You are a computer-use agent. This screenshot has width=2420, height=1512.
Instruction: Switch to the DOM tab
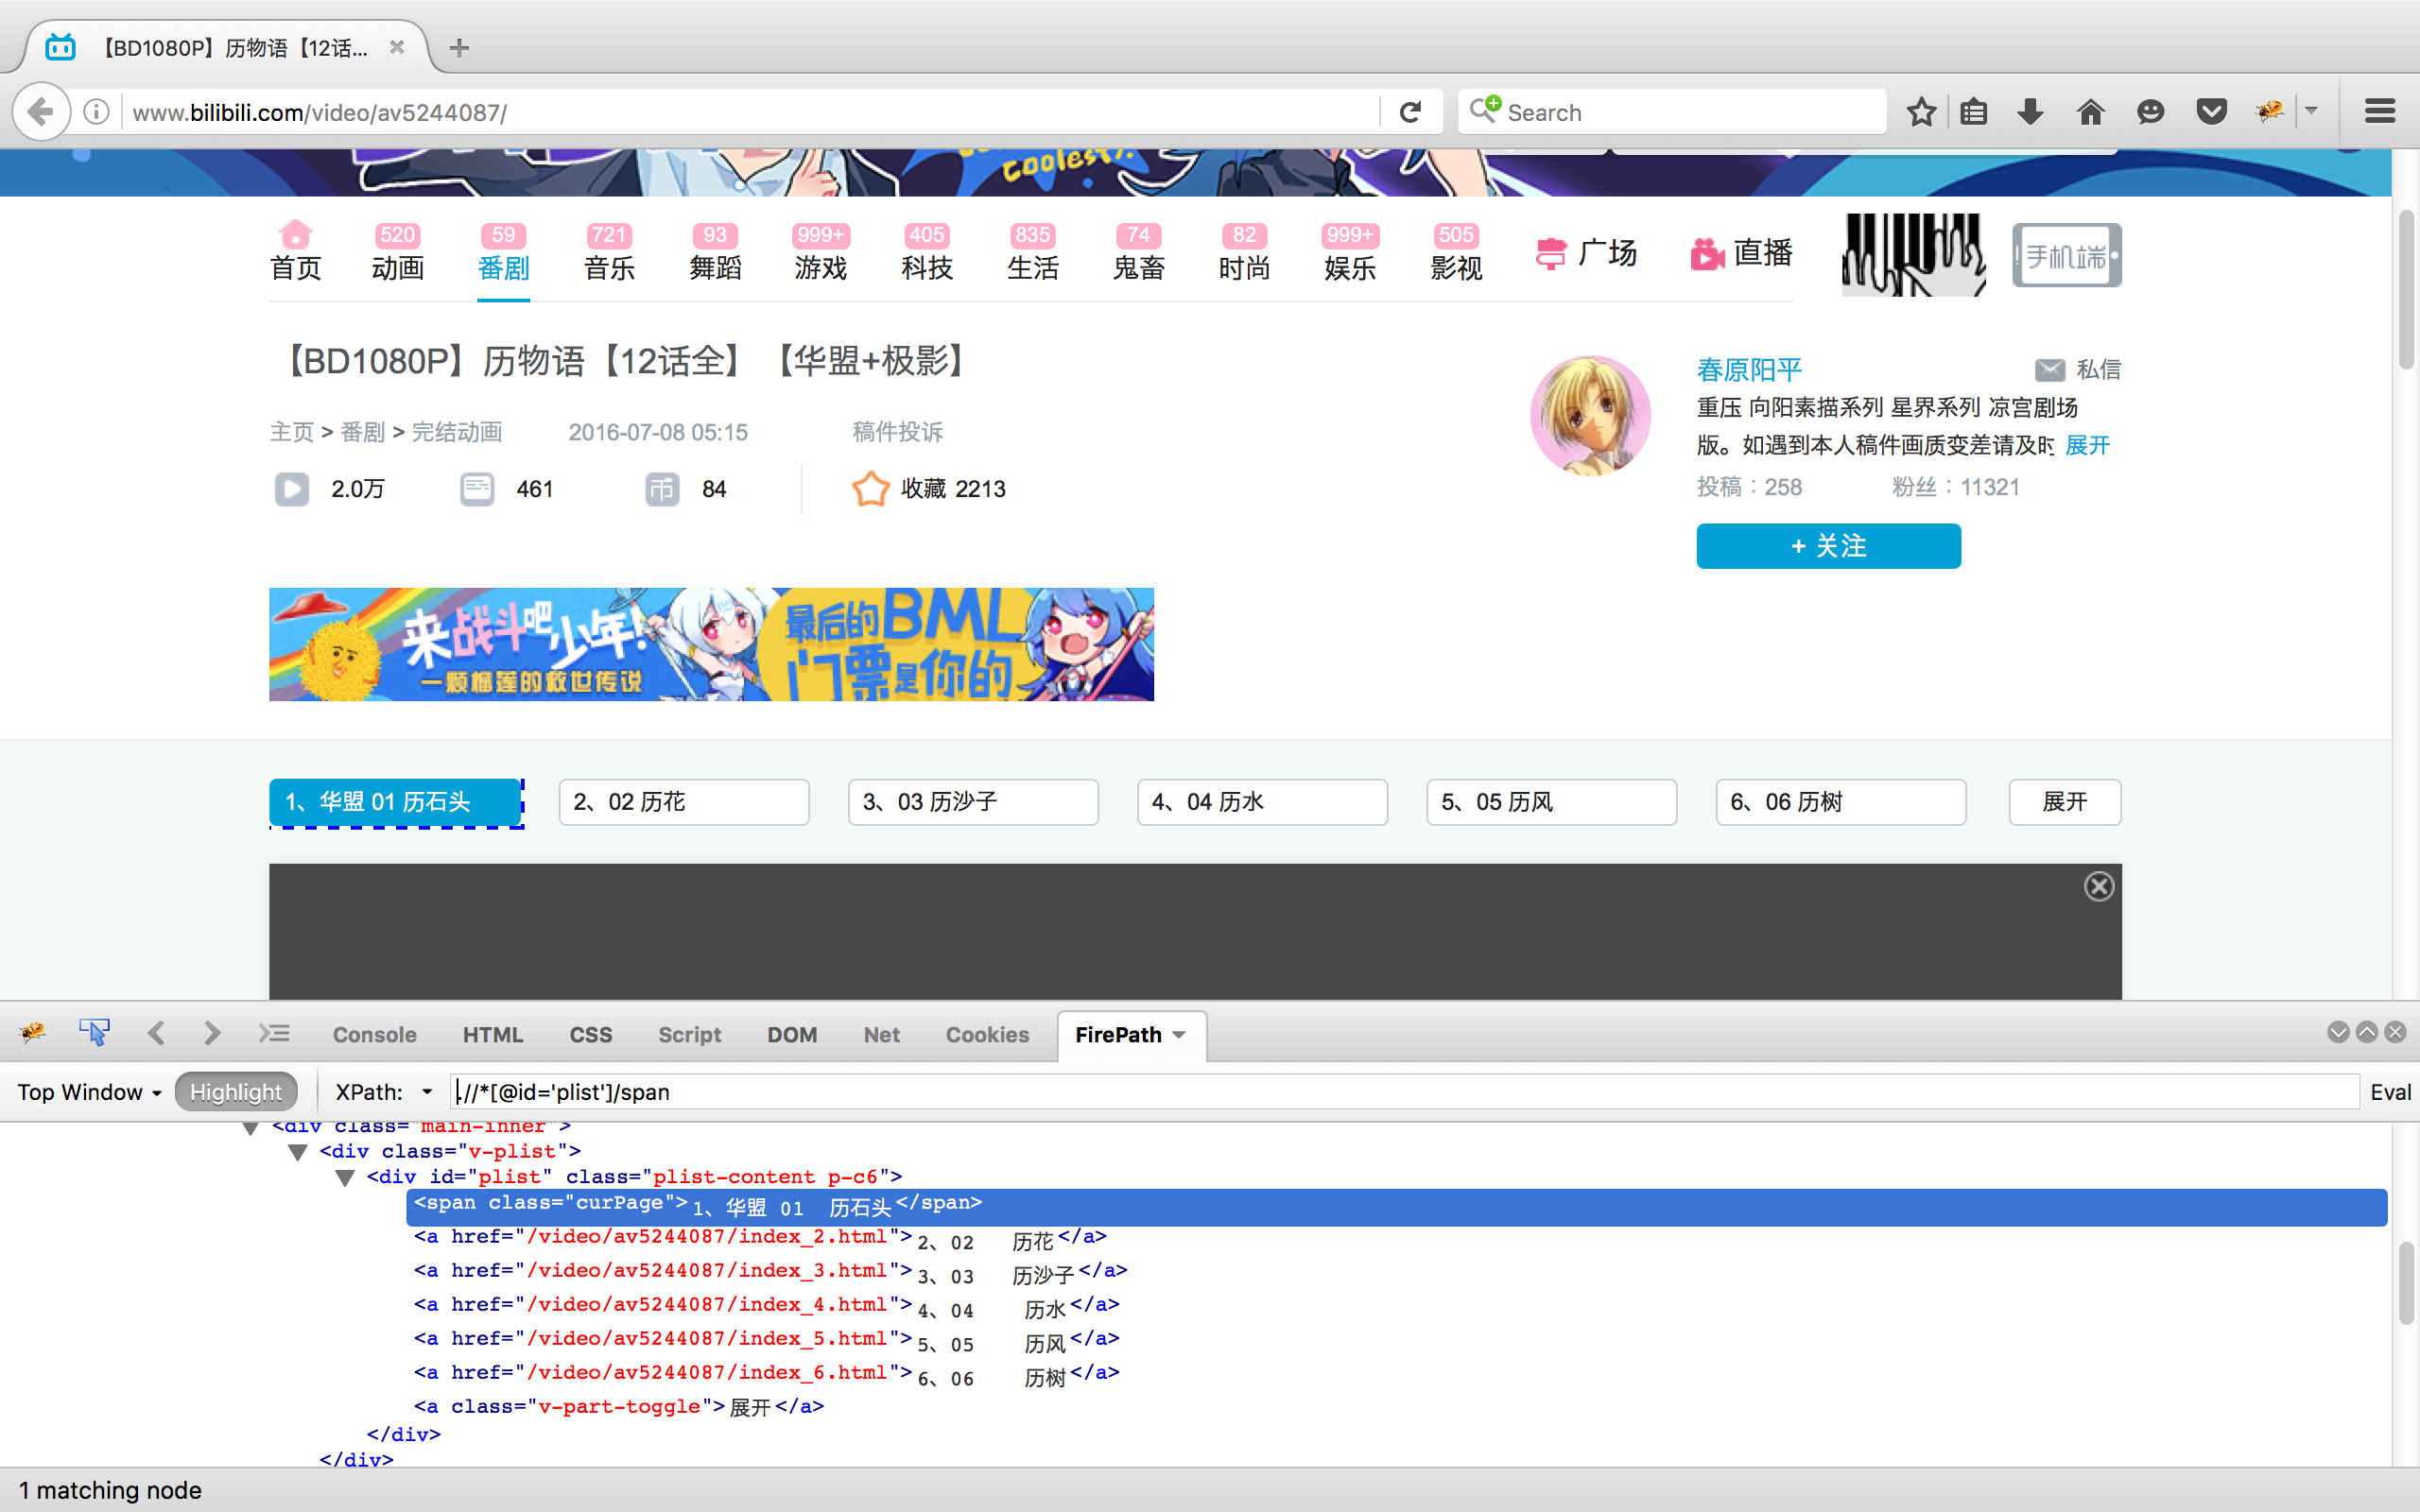(x=792, y=1034)
